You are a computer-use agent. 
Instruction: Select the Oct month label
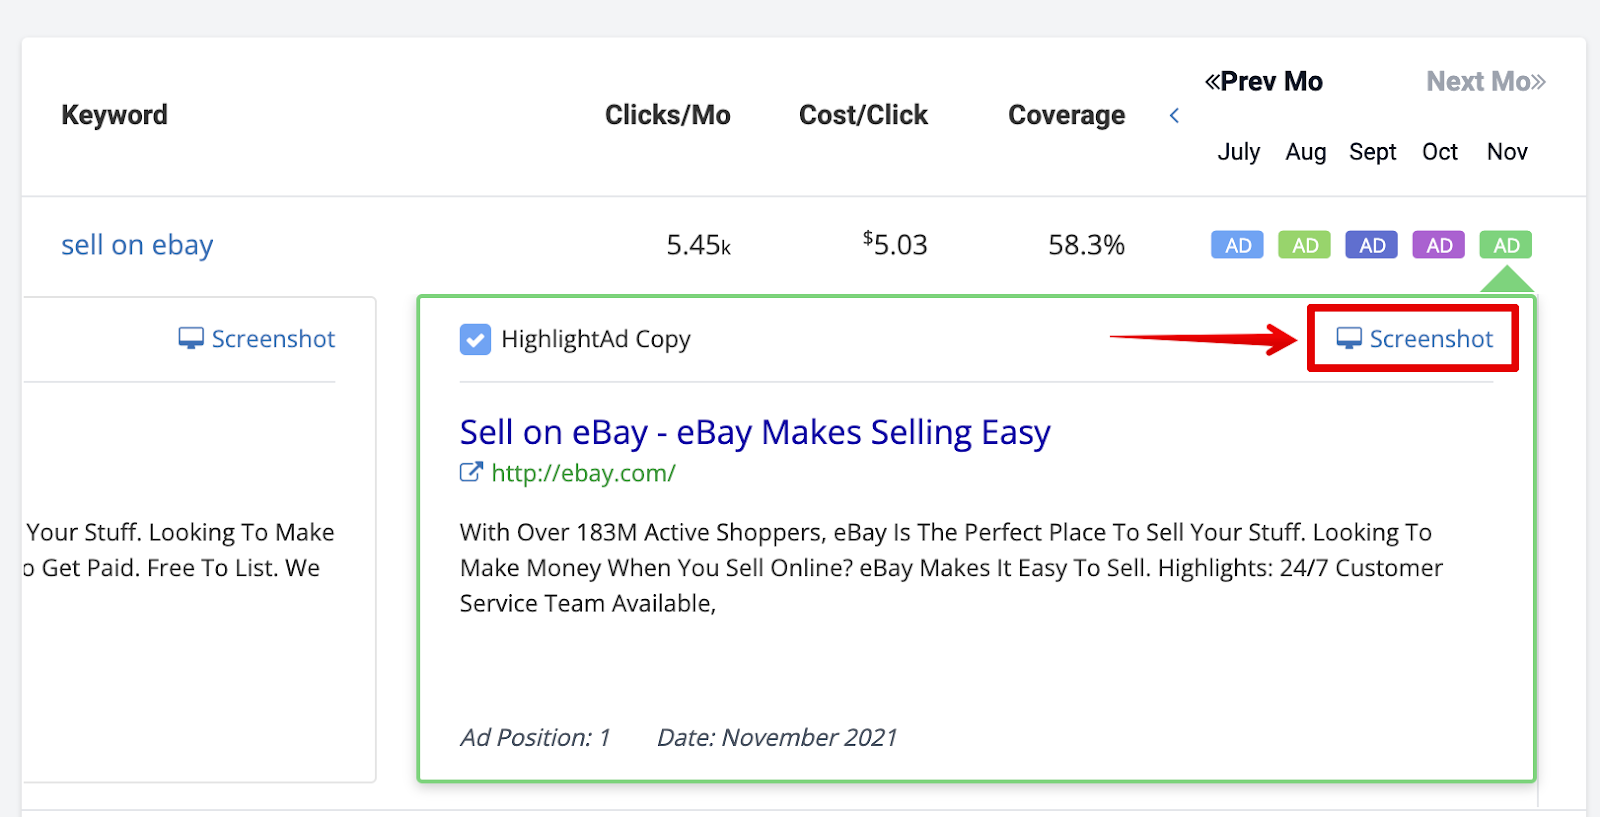[1440, 152]
